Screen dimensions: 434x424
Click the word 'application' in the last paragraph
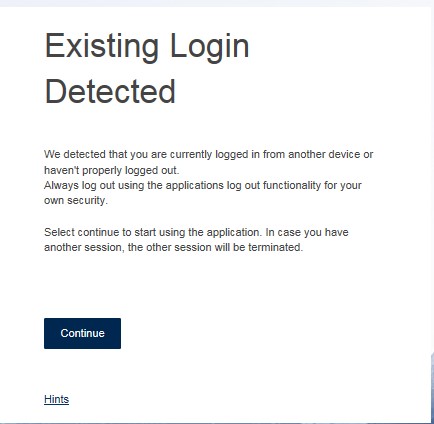(x=233, y=232)
